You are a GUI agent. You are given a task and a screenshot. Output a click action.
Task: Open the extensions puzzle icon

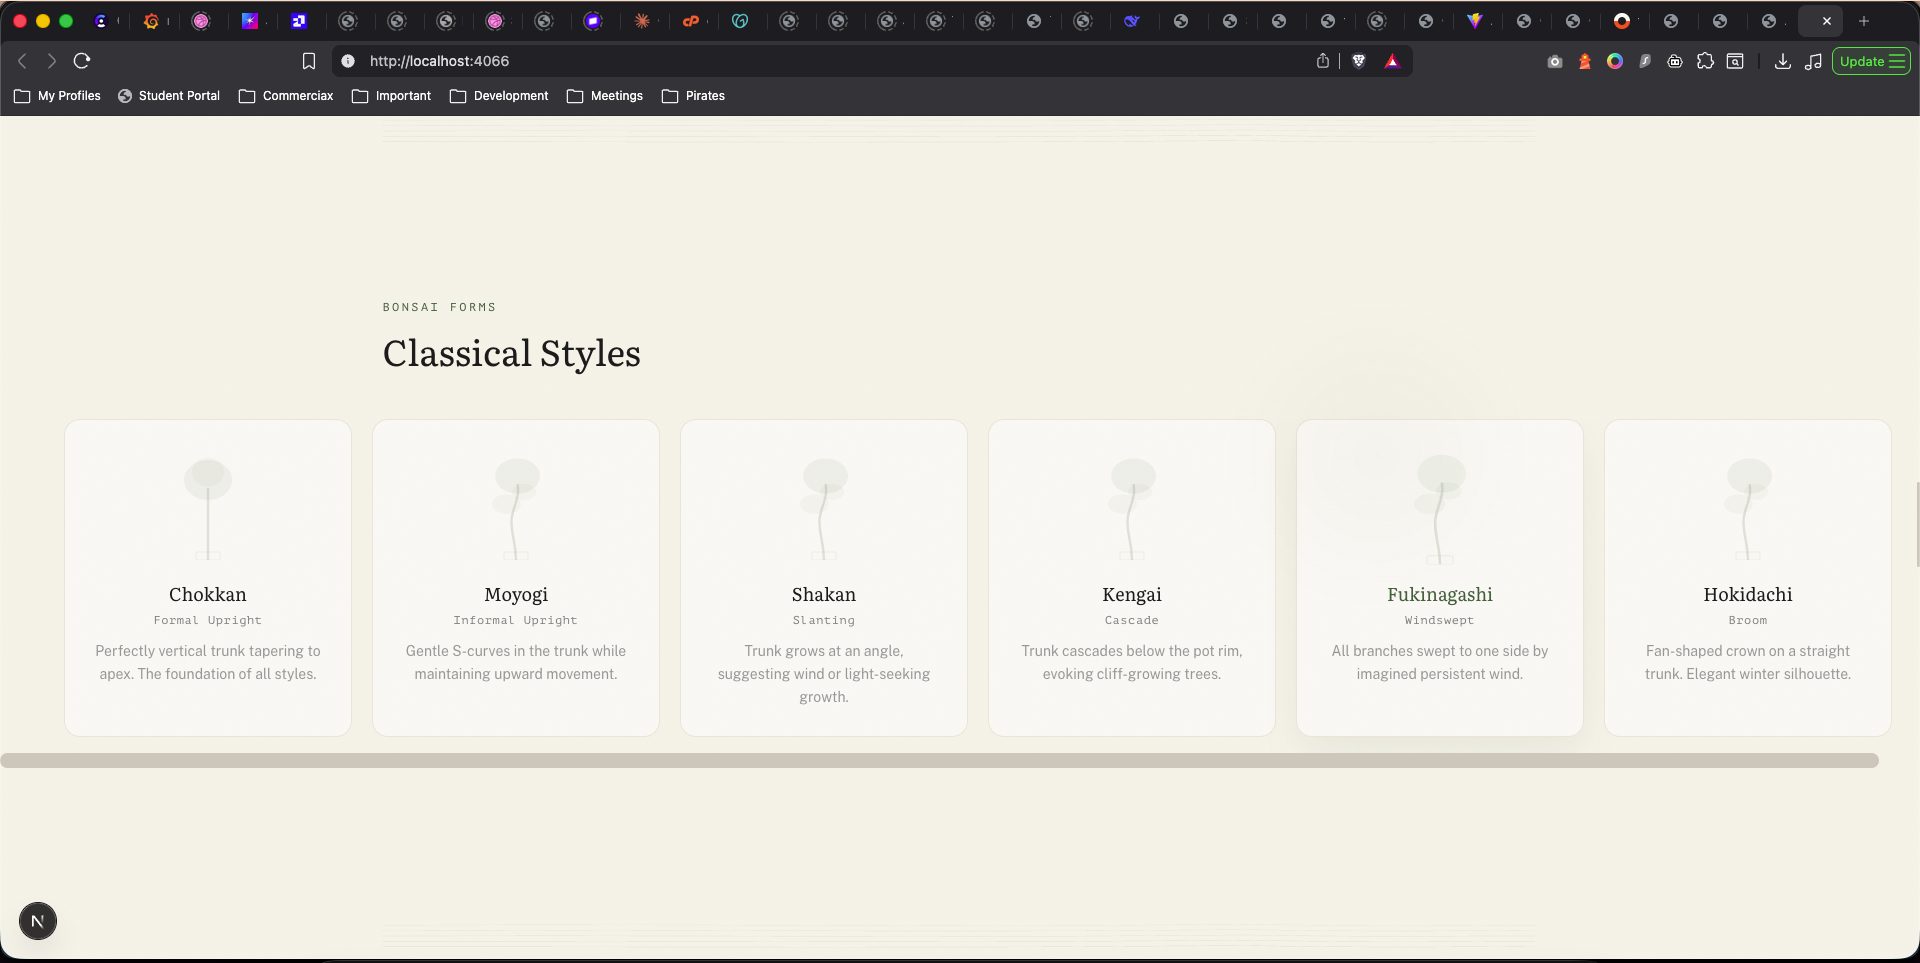[x=1705, y=61]
